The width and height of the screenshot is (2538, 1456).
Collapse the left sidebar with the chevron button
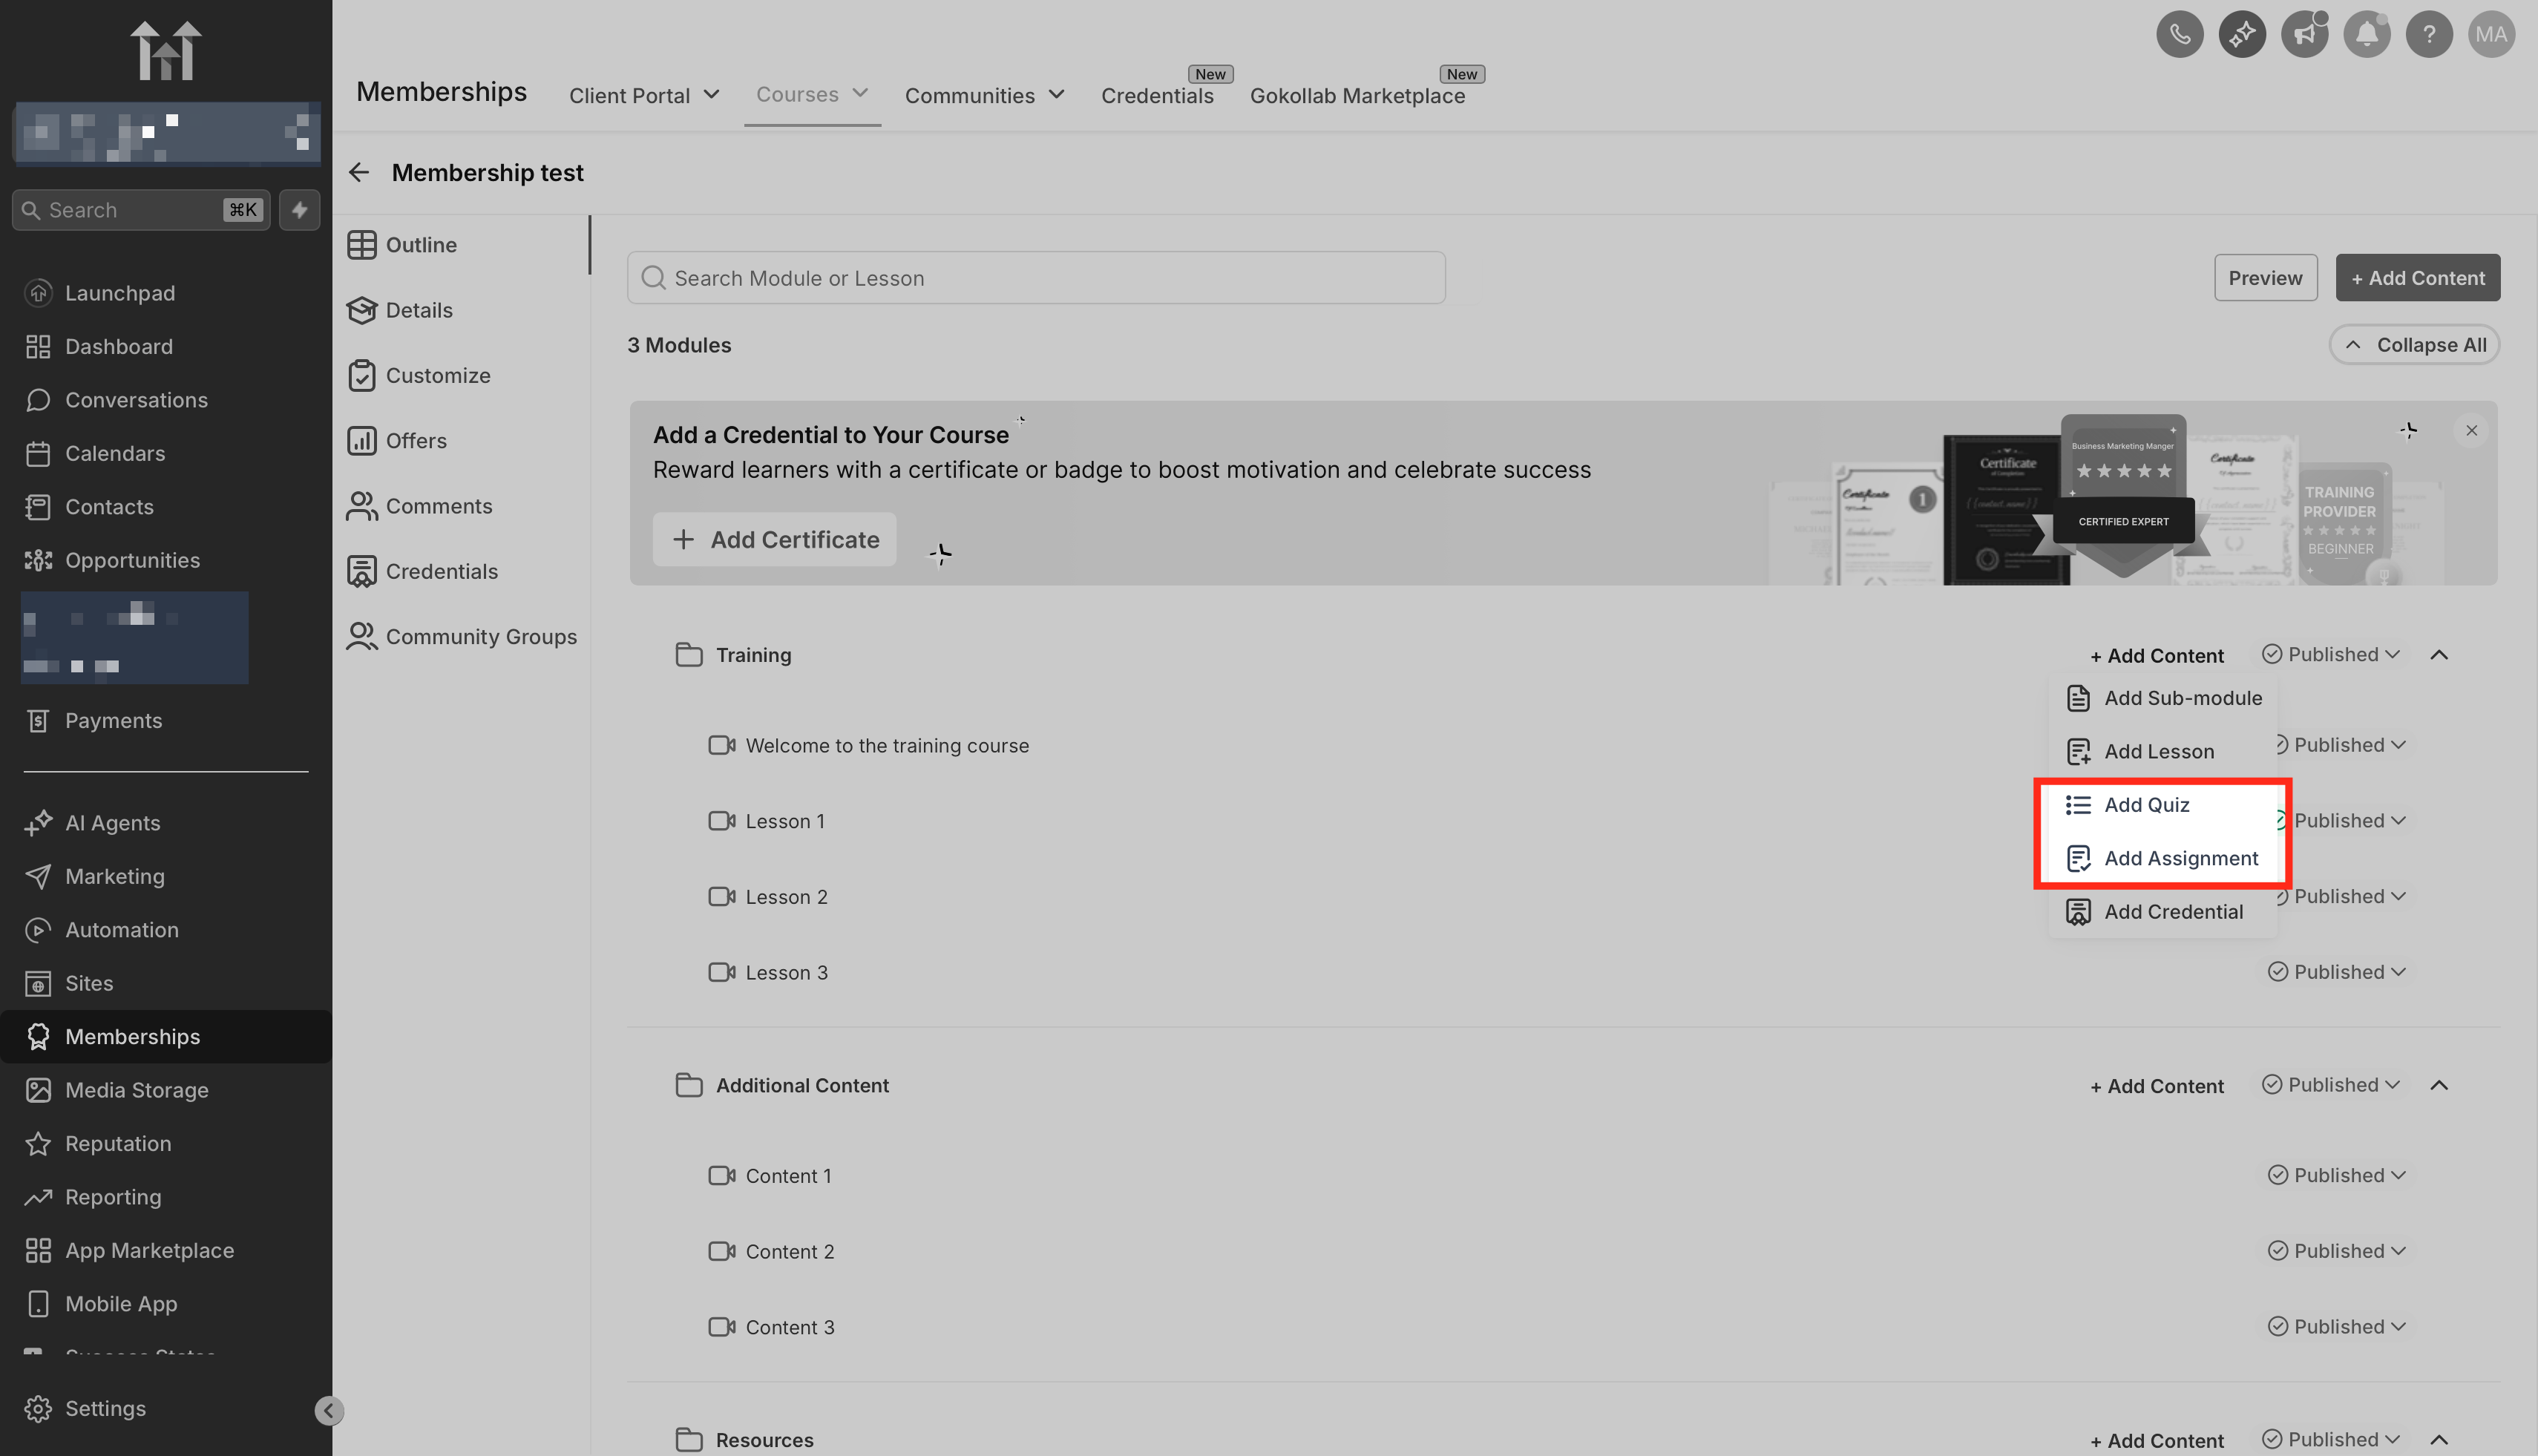pyautogui.click(x=328, y=1410)
